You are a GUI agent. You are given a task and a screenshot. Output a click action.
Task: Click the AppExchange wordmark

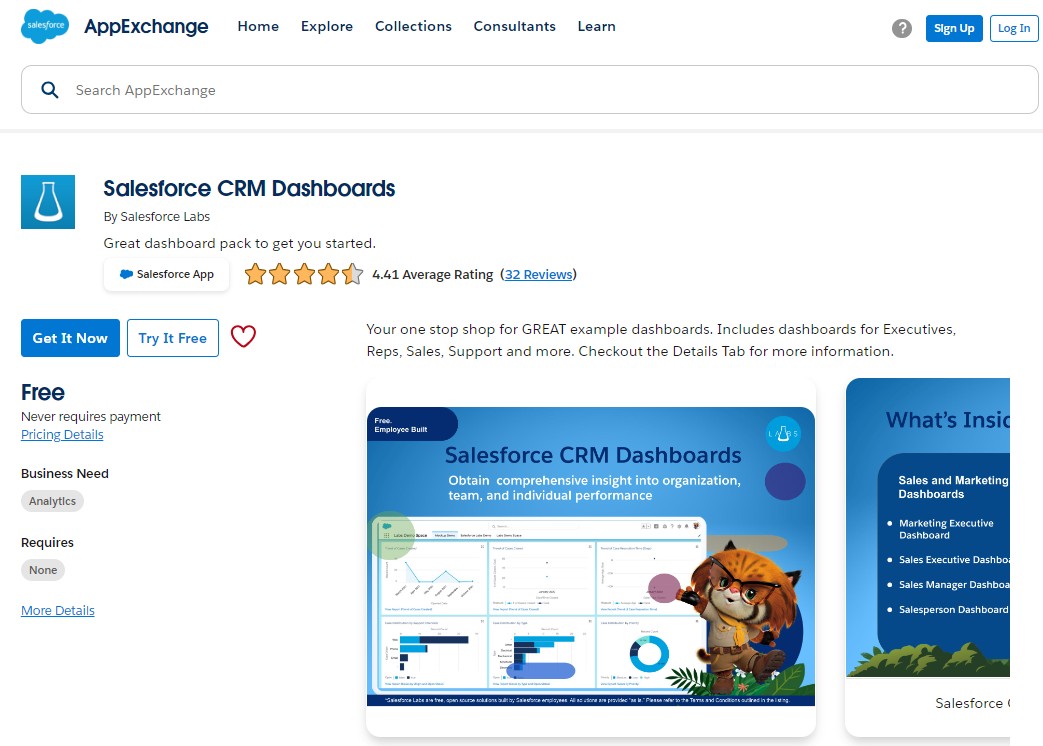146,27
